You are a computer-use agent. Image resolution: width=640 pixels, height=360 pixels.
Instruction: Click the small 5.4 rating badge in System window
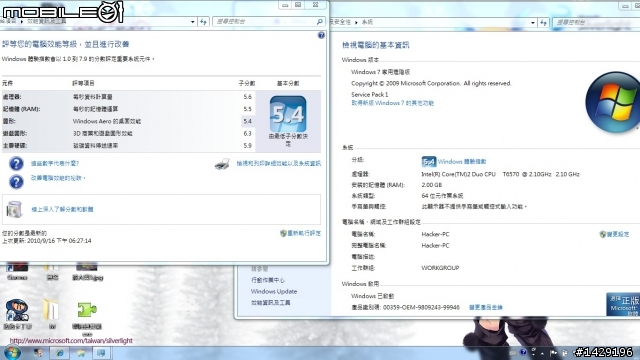point(429,162)
